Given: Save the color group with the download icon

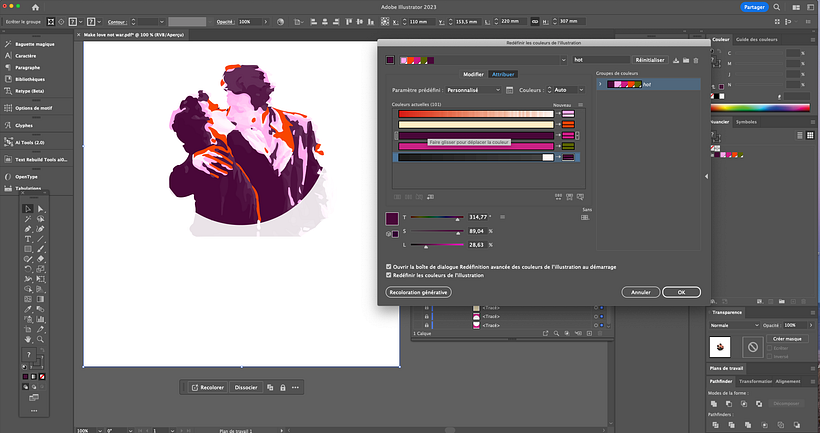Looking at the screenshot, I should pyautogui.click(x=677, y=60).
